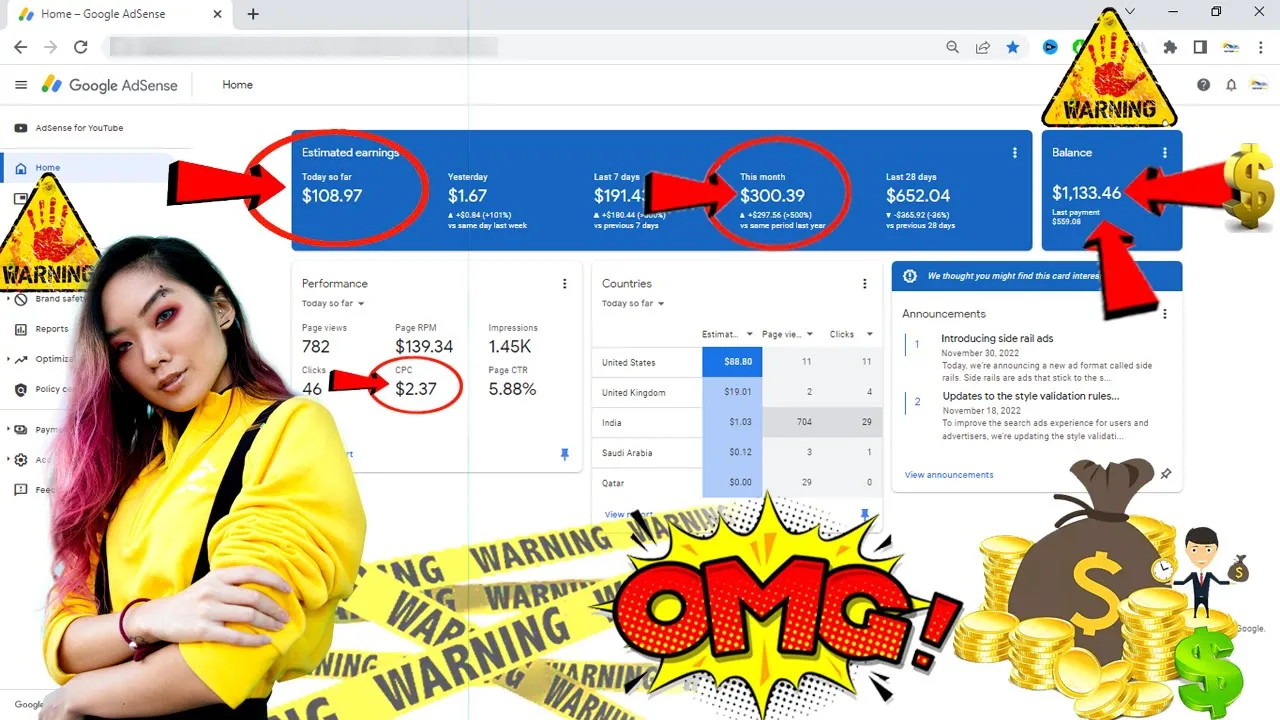Open tab search chevron in title bar
1280x720 pixels.
1130,12
